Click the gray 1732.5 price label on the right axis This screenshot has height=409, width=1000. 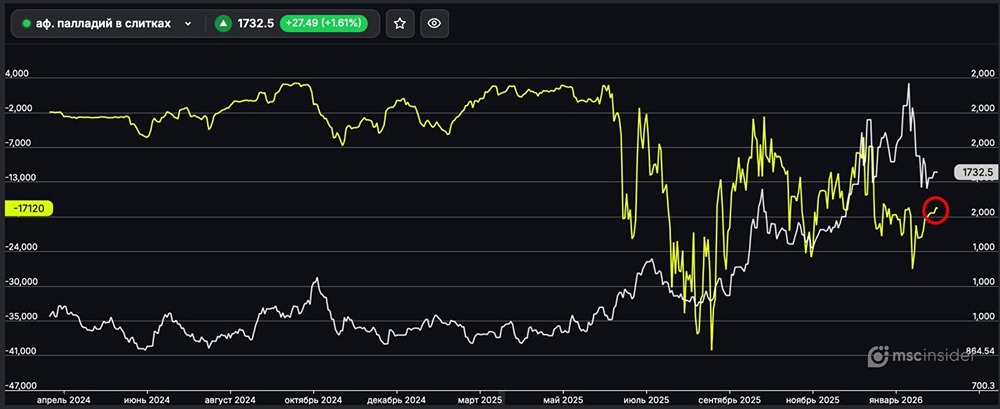(x=975, y=172)
